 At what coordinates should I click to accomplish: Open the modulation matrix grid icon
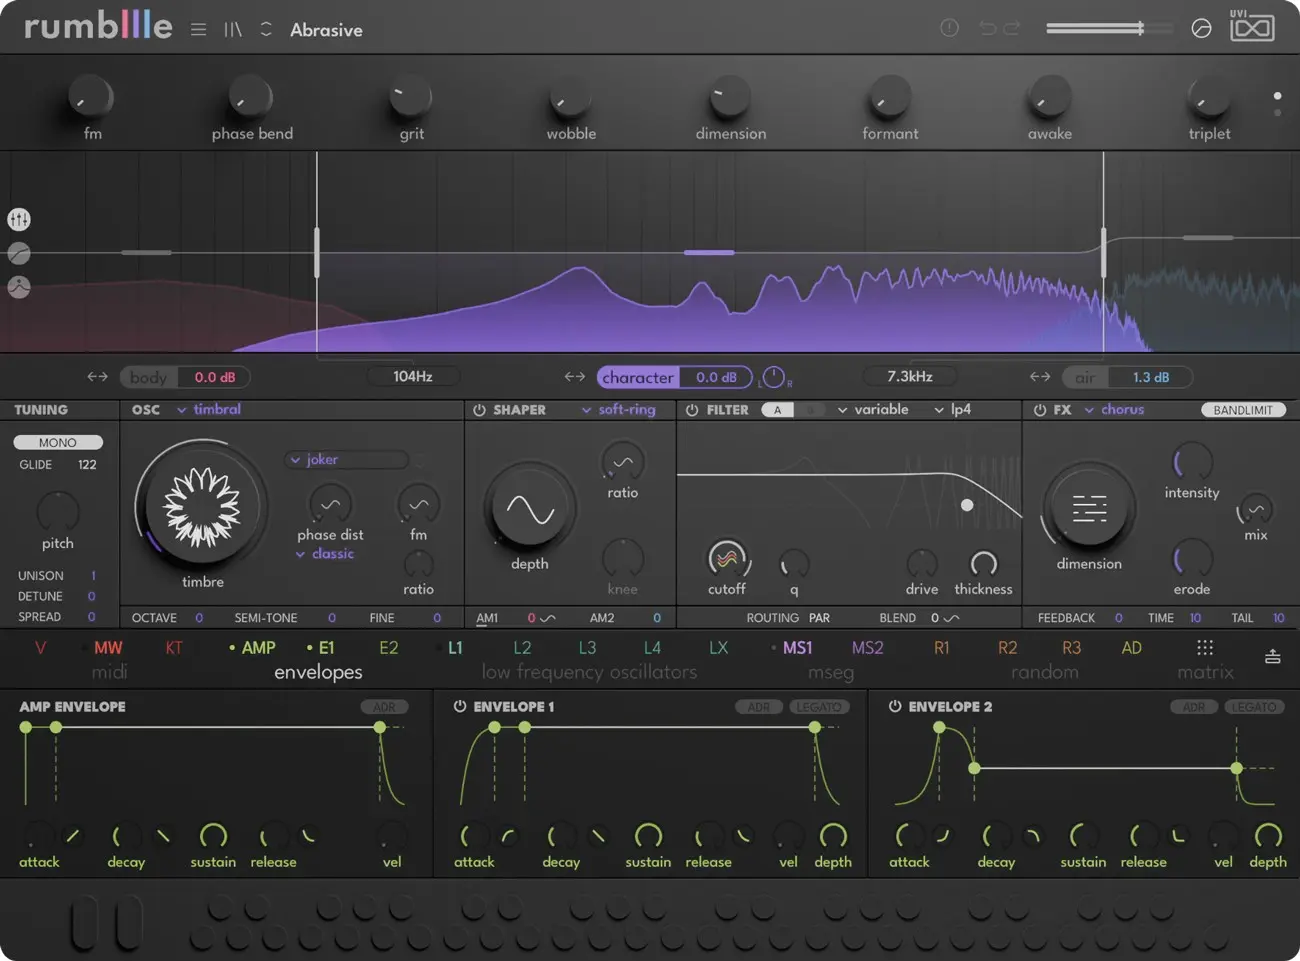pyautogui.click(x=1205, y=648)
